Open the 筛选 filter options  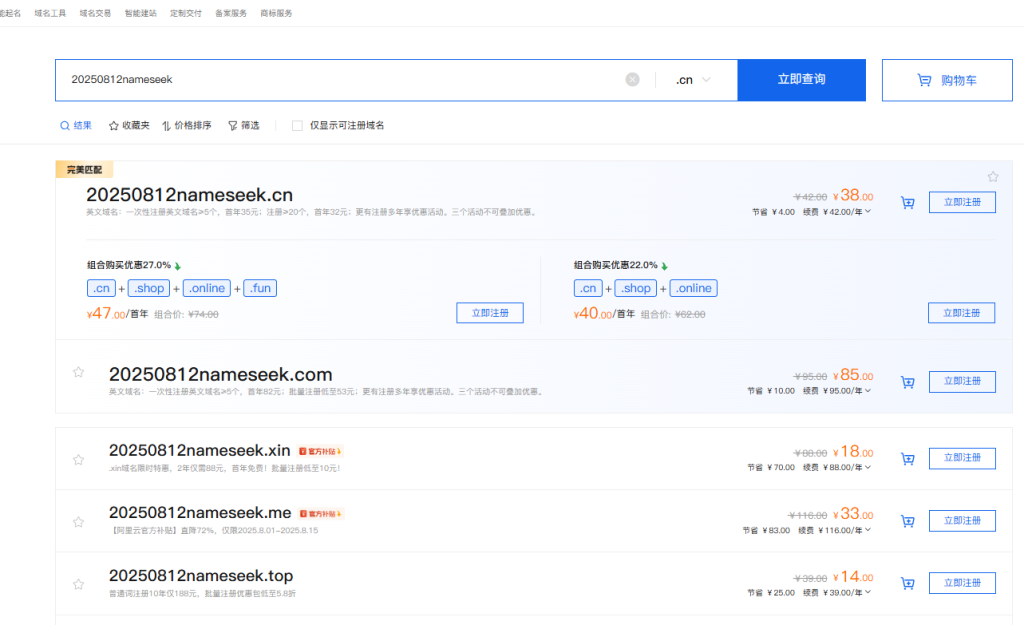244,125
